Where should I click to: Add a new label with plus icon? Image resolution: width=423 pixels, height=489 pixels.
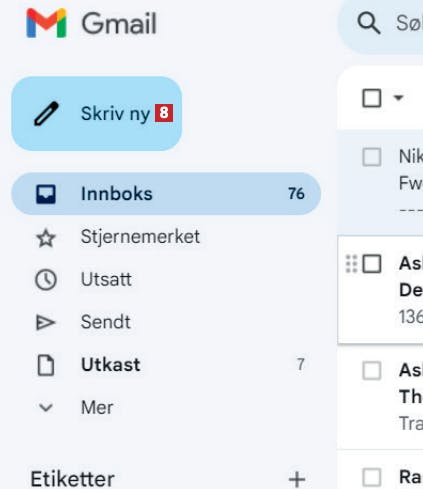click(x=297, y=479)
